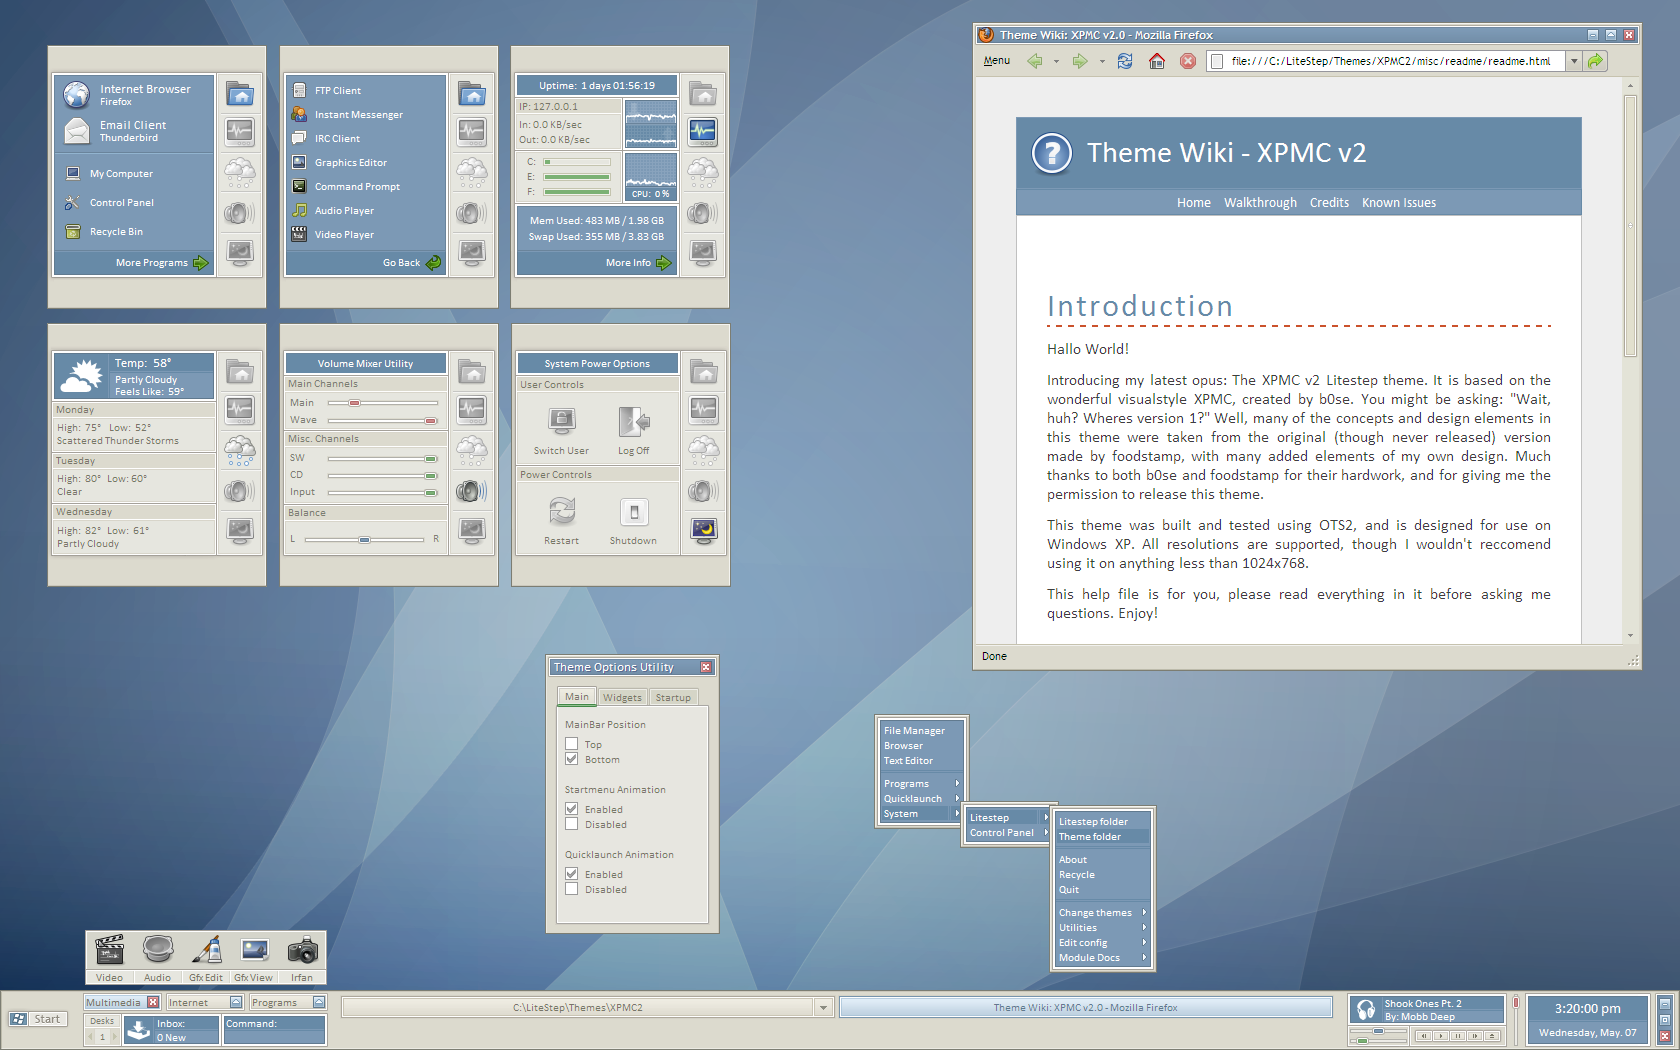
Task: Focus the Command input box on the taskbar
Action: point(275,1030)
